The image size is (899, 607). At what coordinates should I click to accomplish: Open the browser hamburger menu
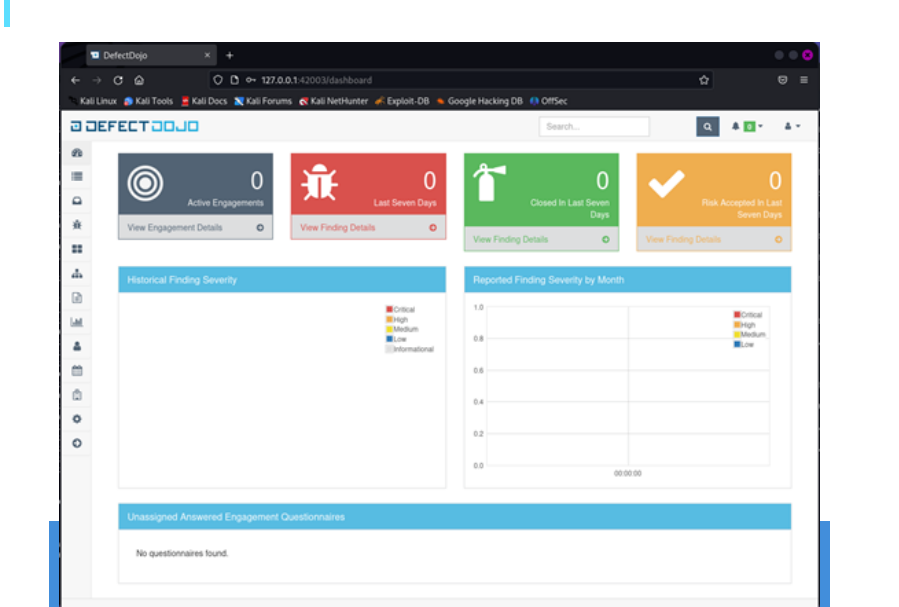(804, 80)
